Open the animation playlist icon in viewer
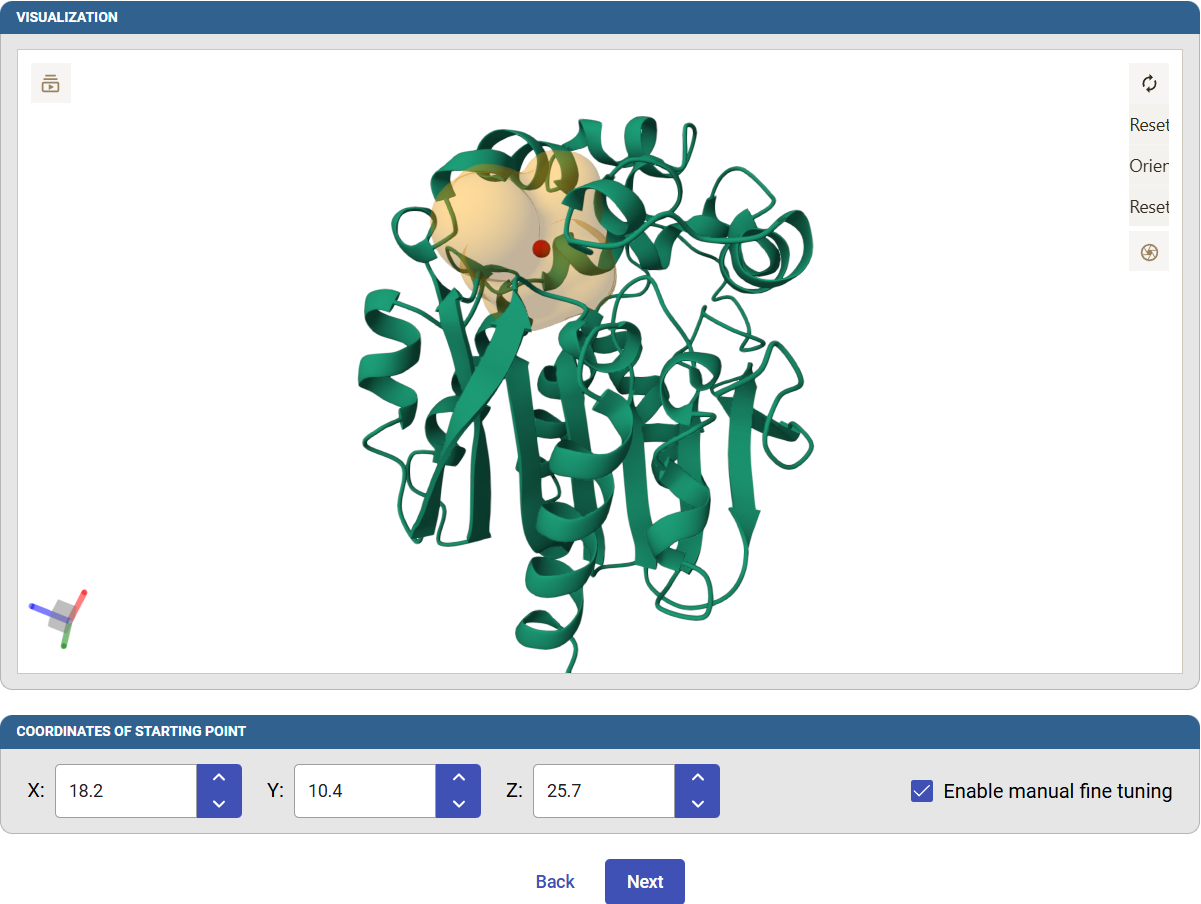This screenshot has height=904, width=1201. [51, 84]
